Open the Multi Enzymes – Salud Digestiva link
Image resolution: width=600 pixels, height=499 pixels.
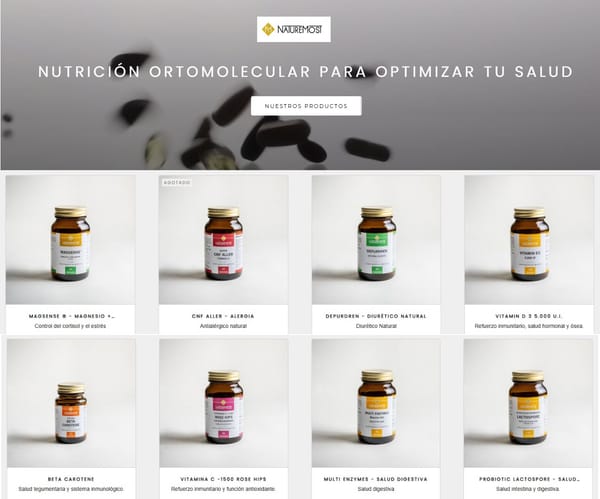click(x=376, y=479)
